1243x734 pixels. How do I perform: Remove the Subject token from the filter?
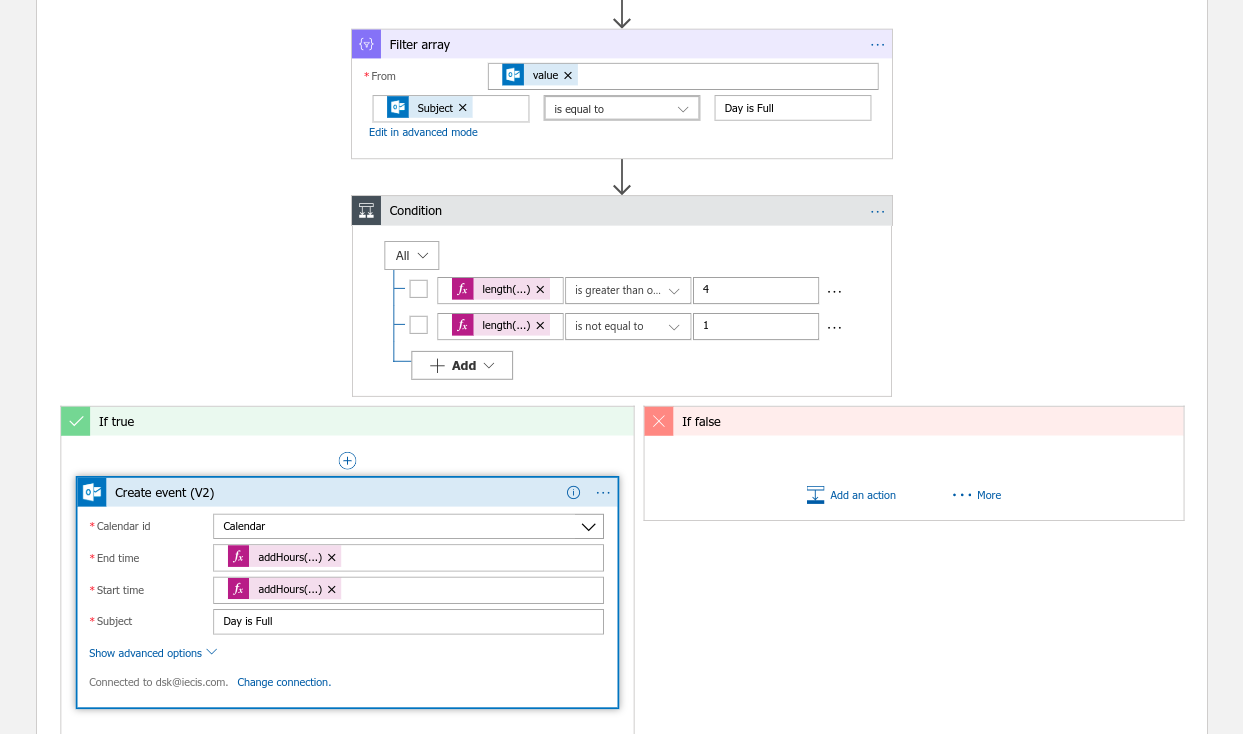click(463, 108)
